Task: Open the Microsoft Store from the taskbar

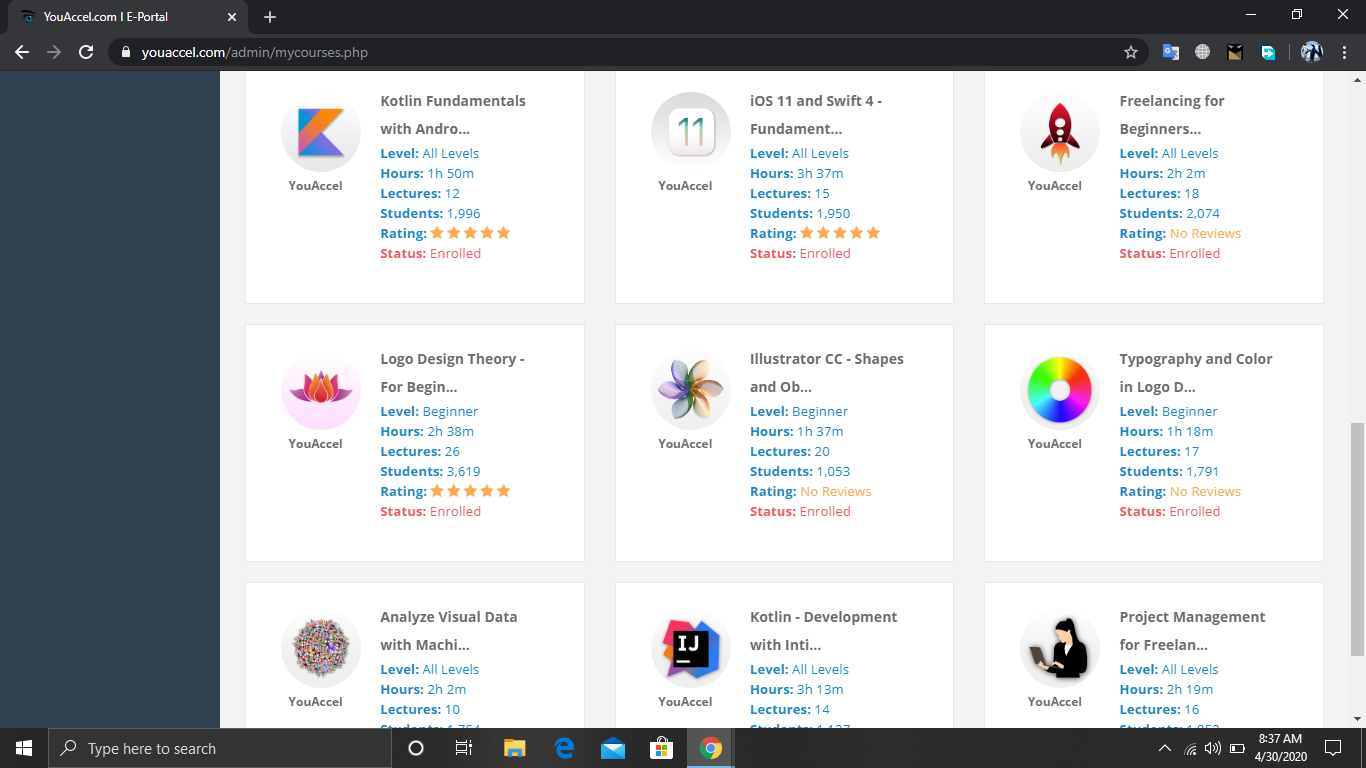Action: click(661, 748)
